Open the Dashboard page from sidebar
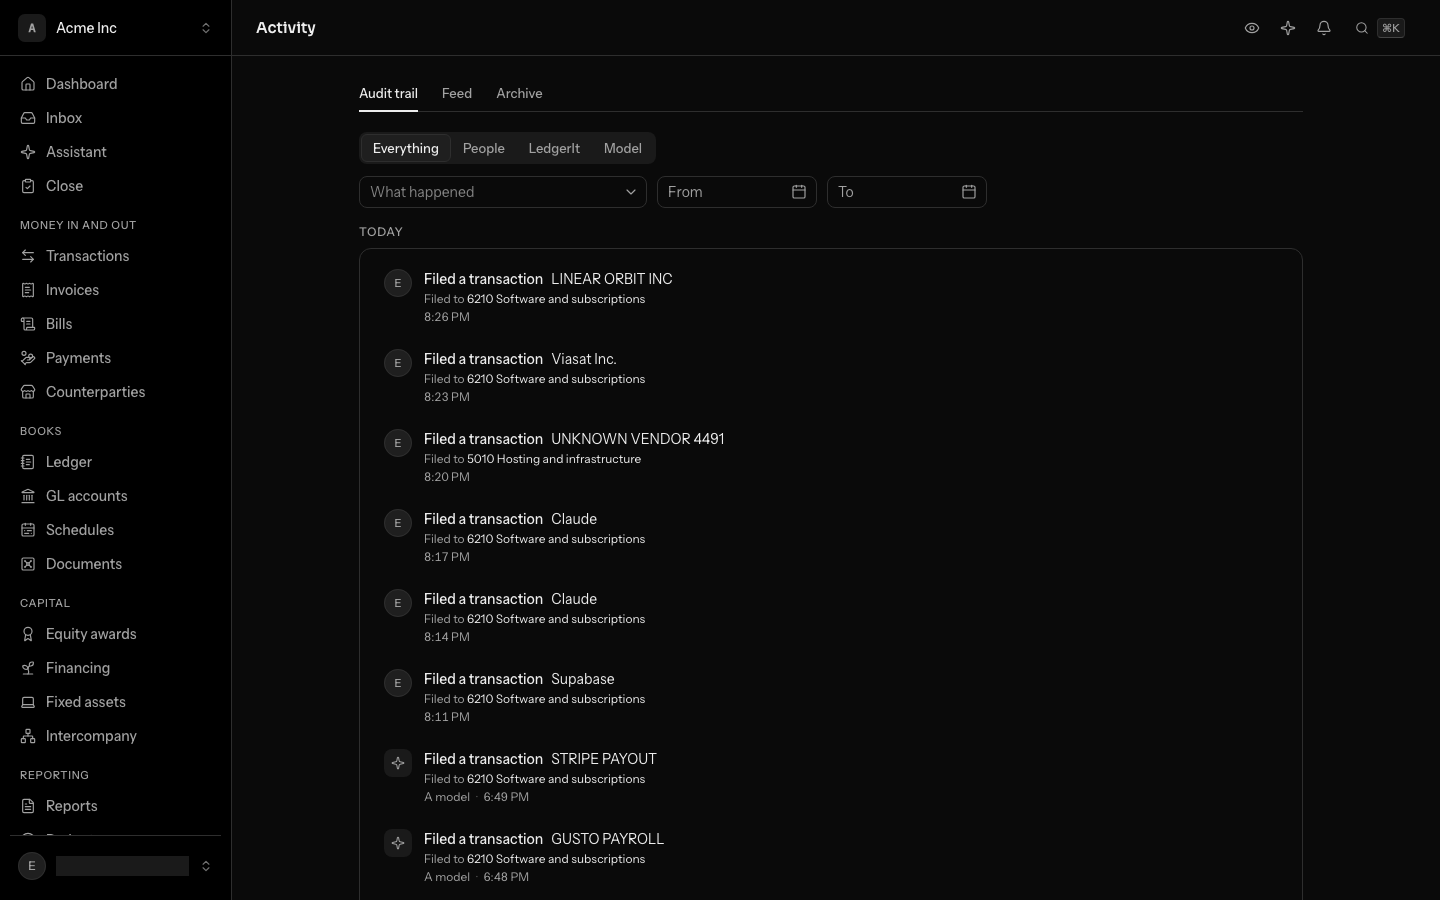This screenshot has height=900, width=1440. click(x=115, y=84)
